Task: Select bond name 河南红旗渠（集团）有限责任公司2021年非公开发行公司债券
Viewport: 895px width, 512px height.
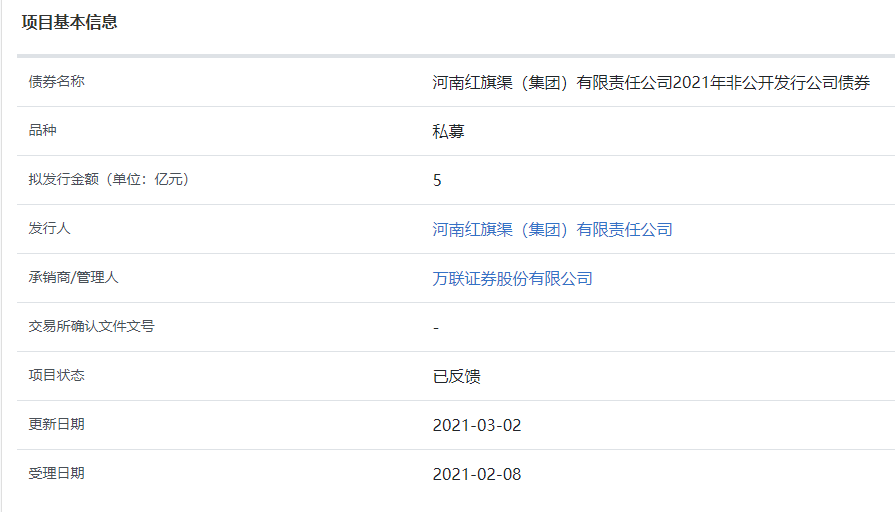Action: coord(651,83)
